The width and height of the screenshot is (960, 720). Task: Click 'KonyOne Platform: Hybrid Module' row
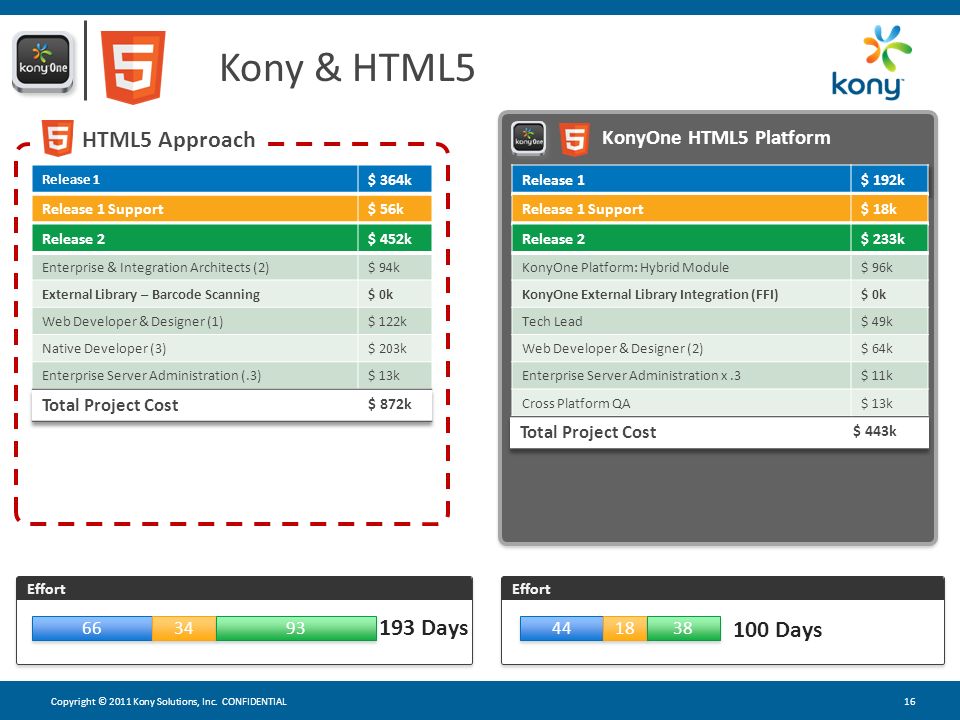pyautogui.click(x=720, y=267)
